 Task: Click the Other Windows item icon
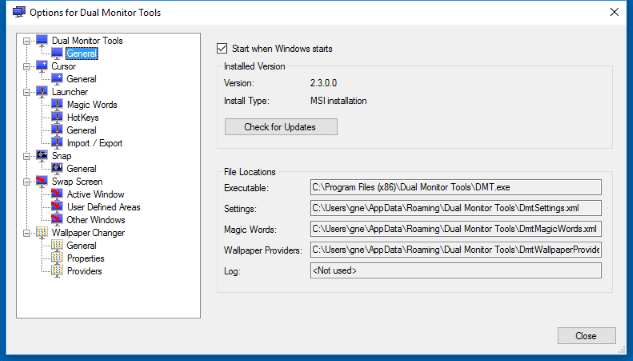(x=57, y=220)
